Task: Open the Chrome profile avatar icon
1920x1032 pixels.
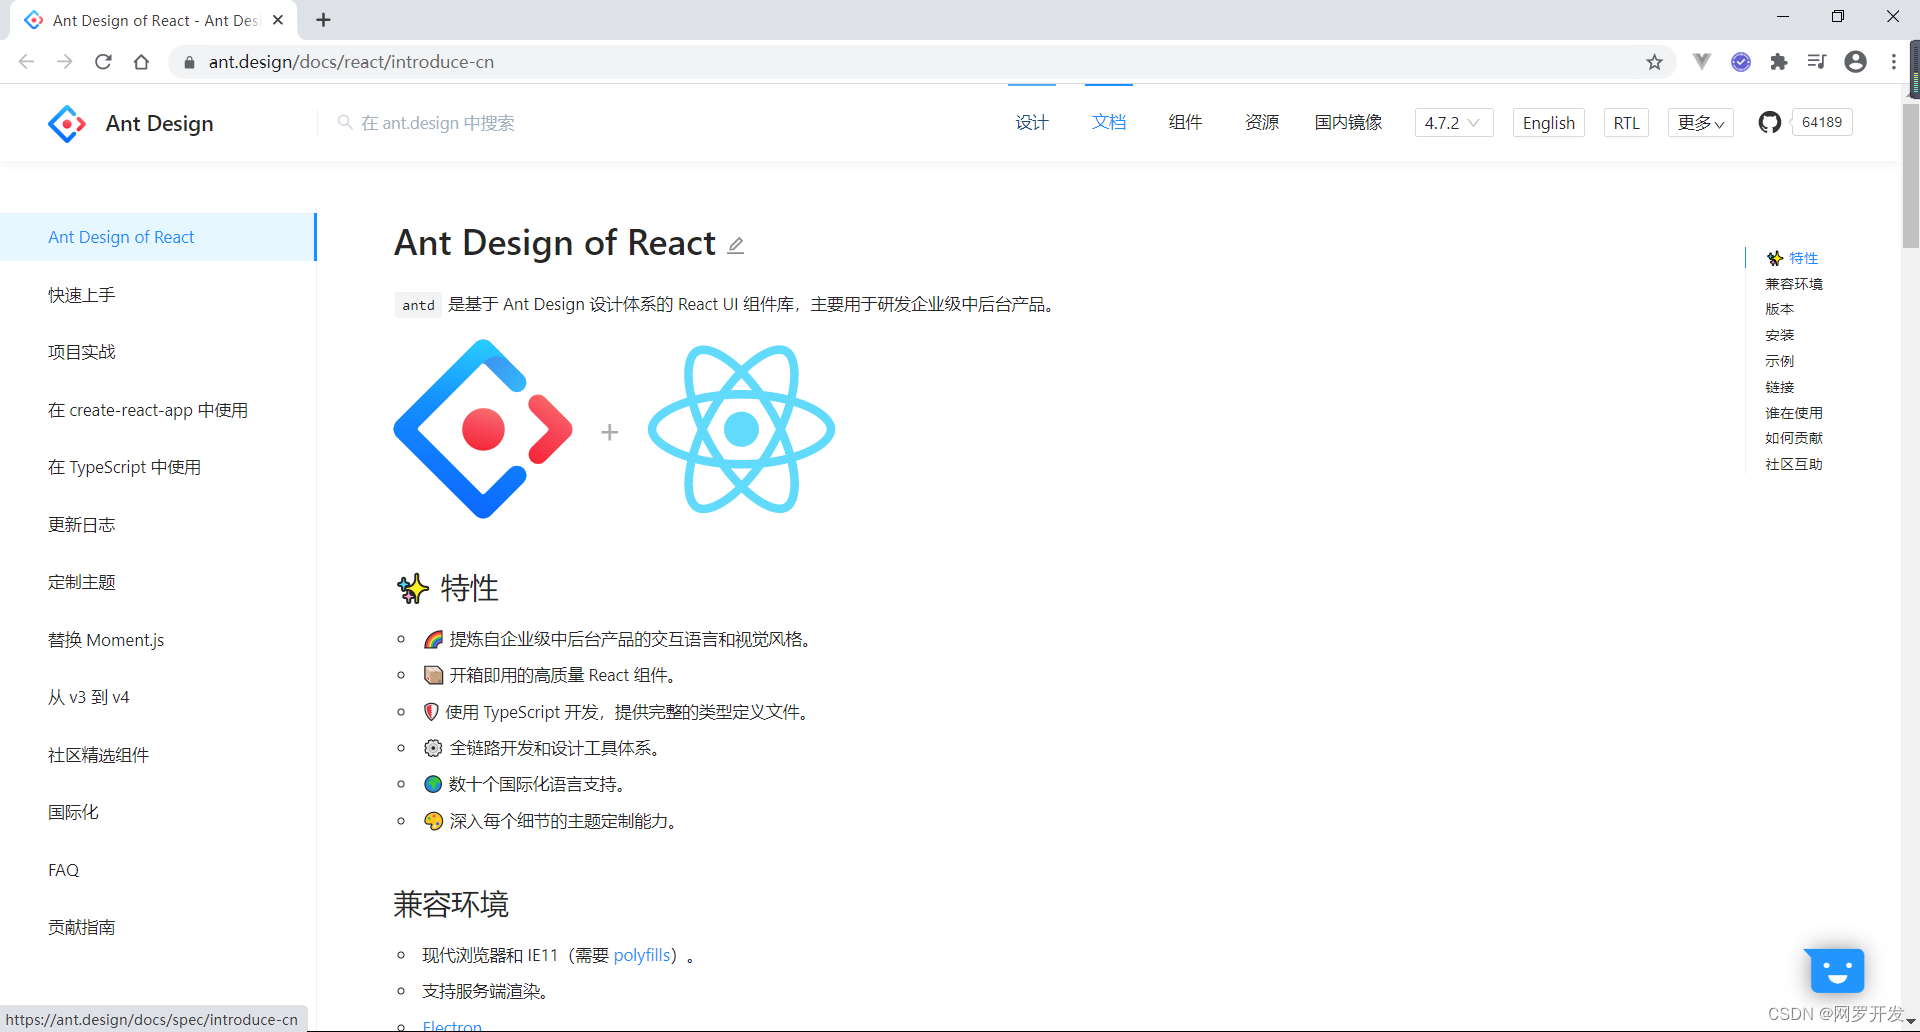Action: click(1856, 62)
